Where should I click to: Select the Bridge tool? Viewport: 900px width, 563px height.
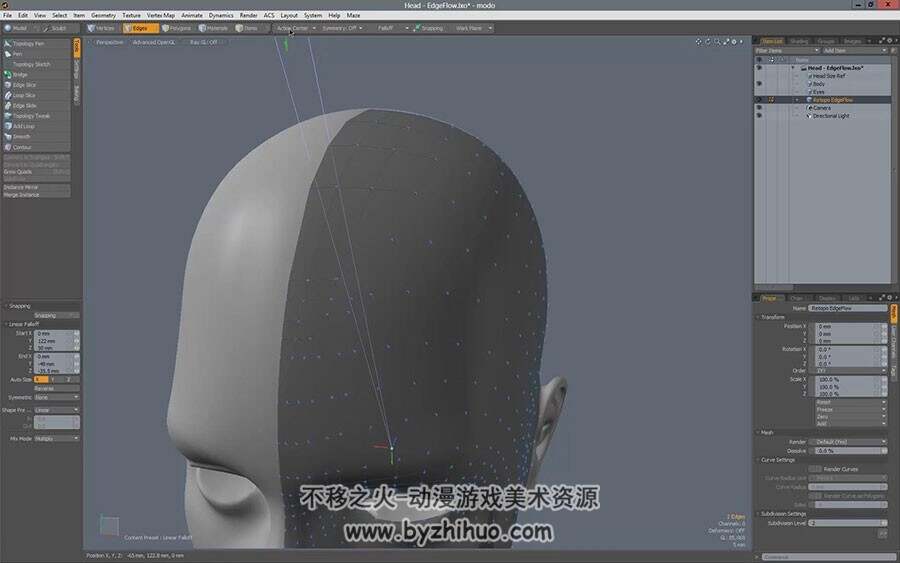36,75
